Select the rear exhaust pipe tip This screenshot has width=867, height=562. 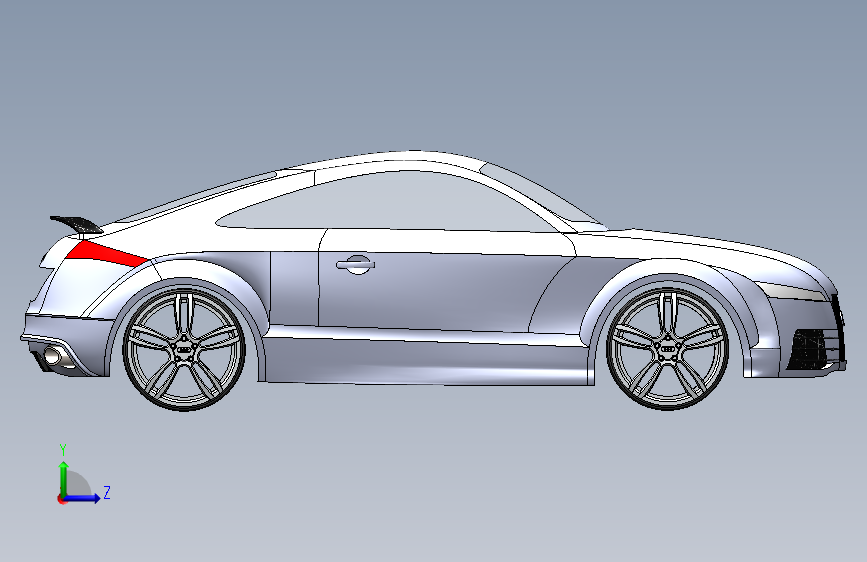pyautogui.click(x=54, y=356)
